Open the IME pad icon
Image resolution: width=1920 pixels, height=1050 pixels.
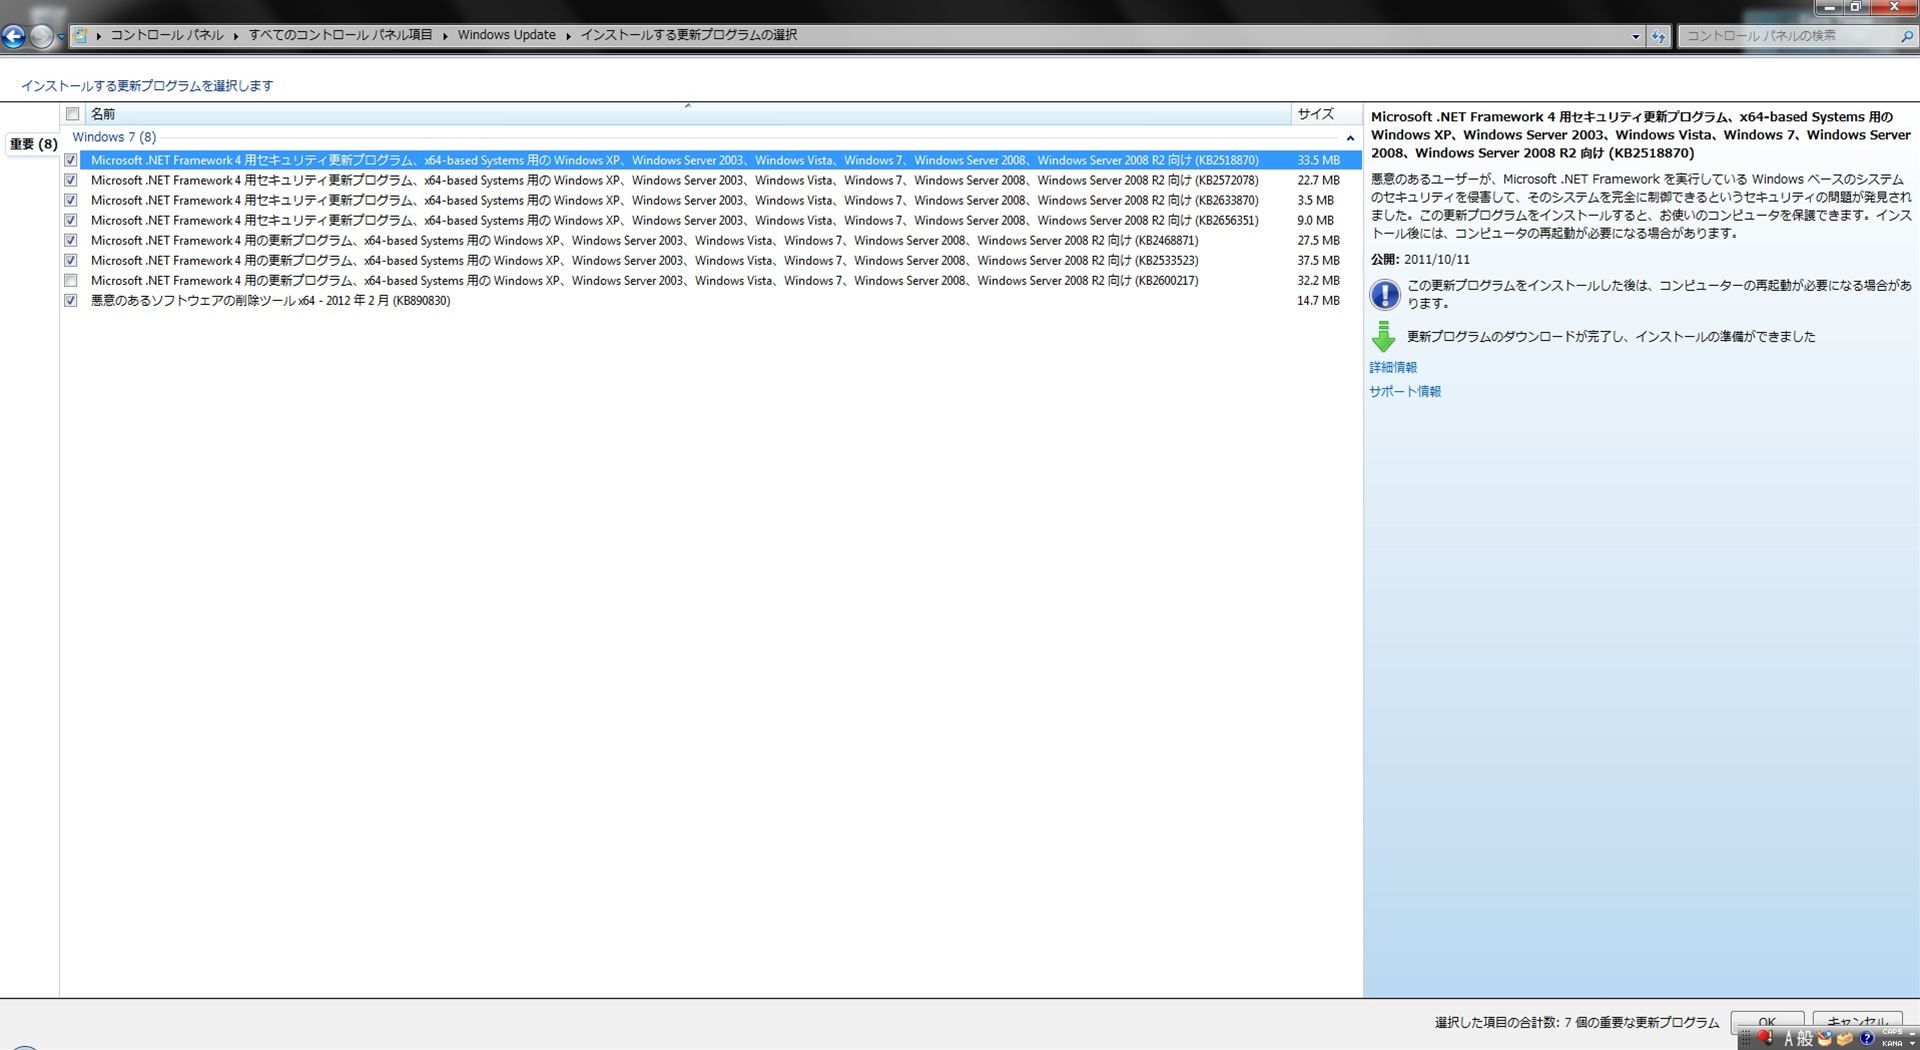(x=1825, y=1038)
